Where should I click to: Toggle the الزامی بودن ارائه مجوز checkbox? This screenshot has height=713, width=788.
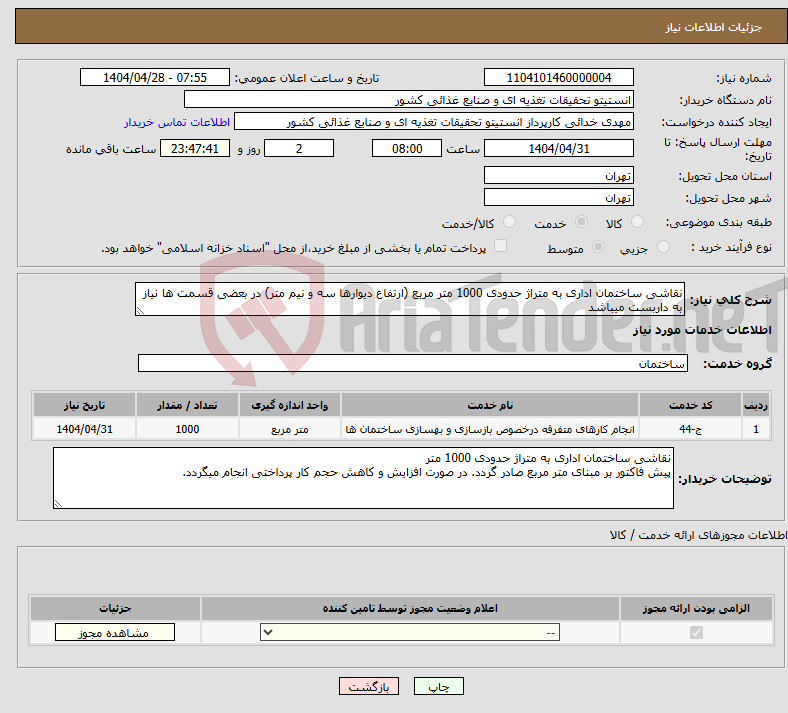(696, 632)
